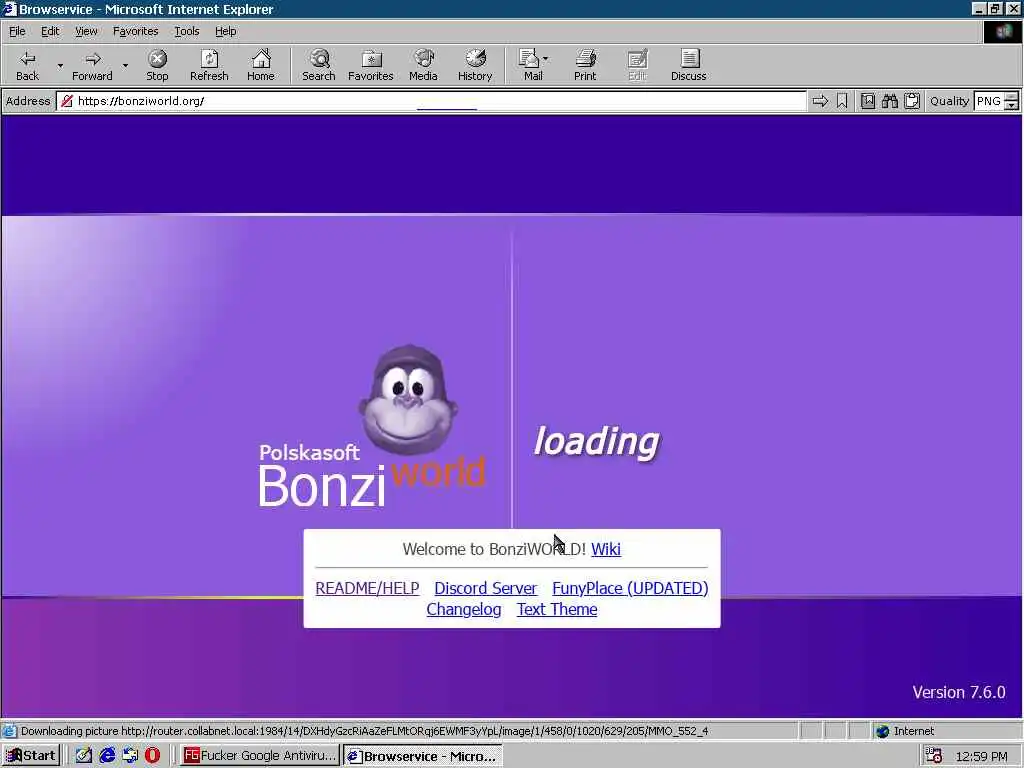The height and width of the screenshot is (768, 1024).
Task: Open the Wiki link
Action: pos(606,549)
